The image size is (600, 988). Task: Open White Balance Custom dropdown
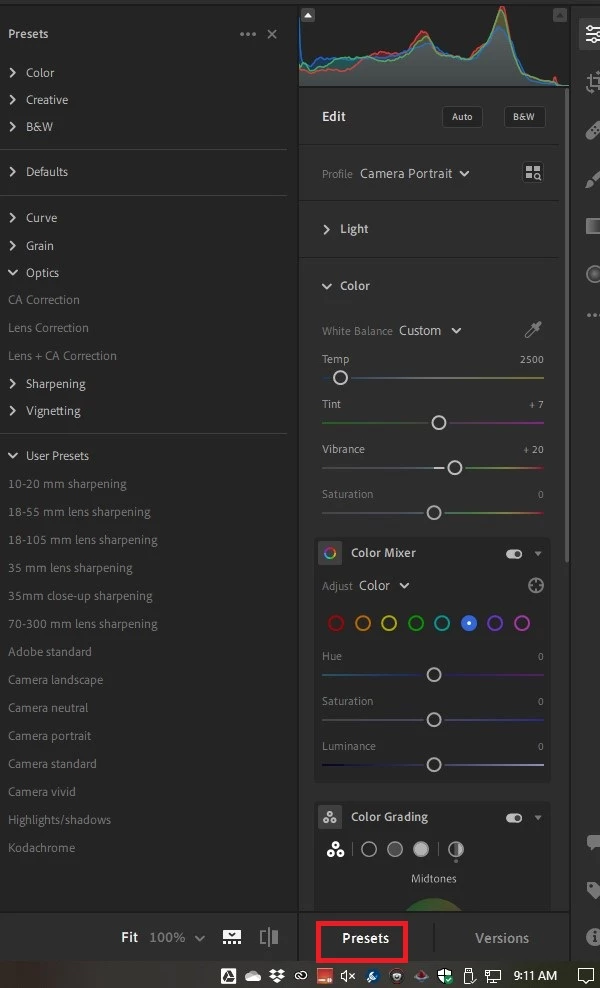(x=430, y=330)
